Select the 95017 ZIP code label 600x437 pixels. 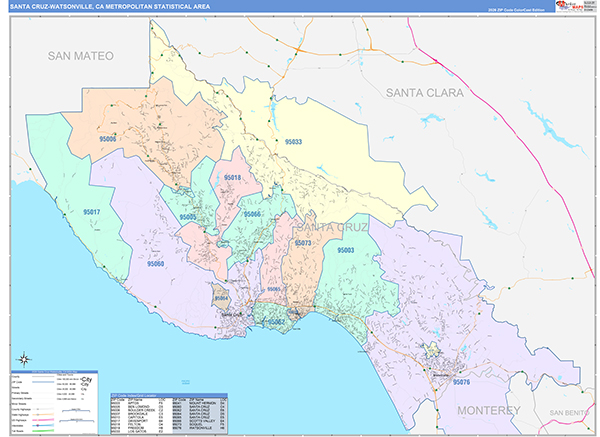[x=91, y=212]
